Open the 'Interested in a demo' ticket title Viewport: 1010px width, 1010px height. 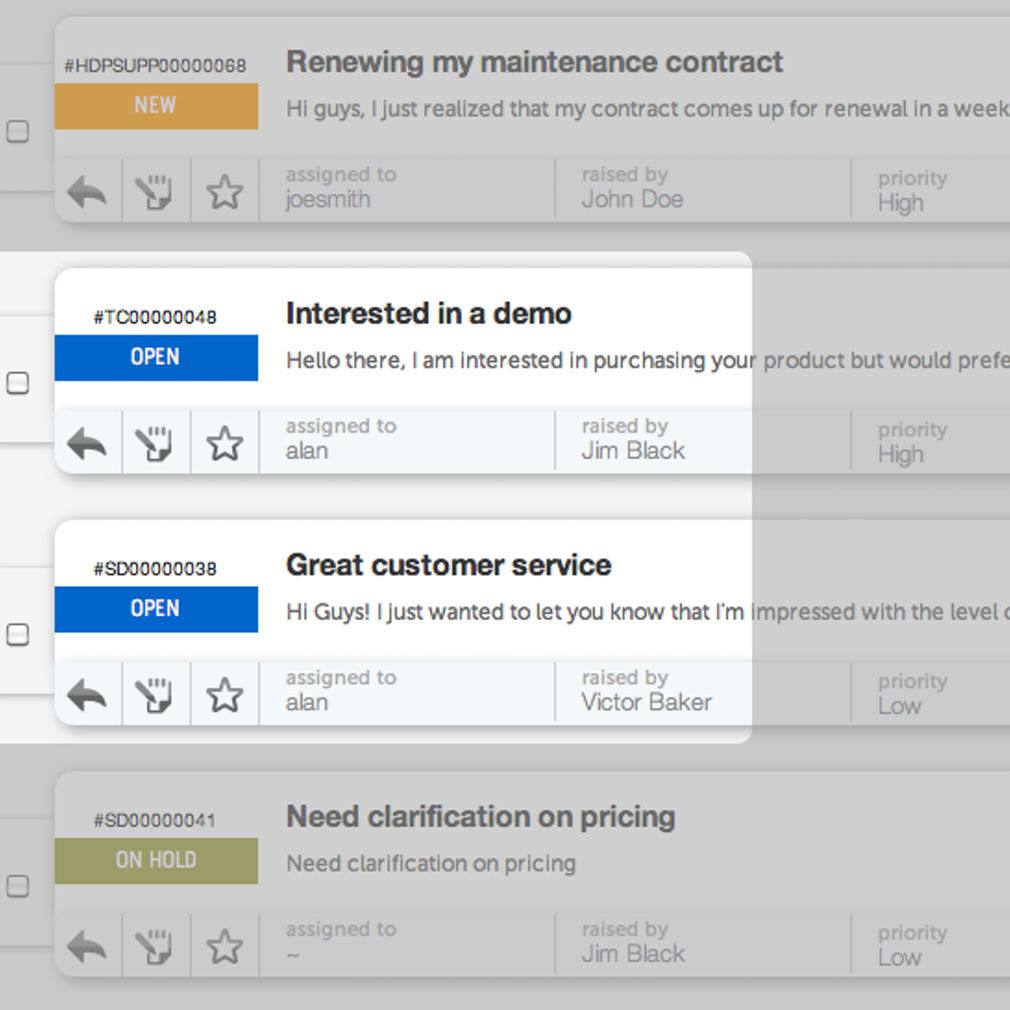[428, 314]
